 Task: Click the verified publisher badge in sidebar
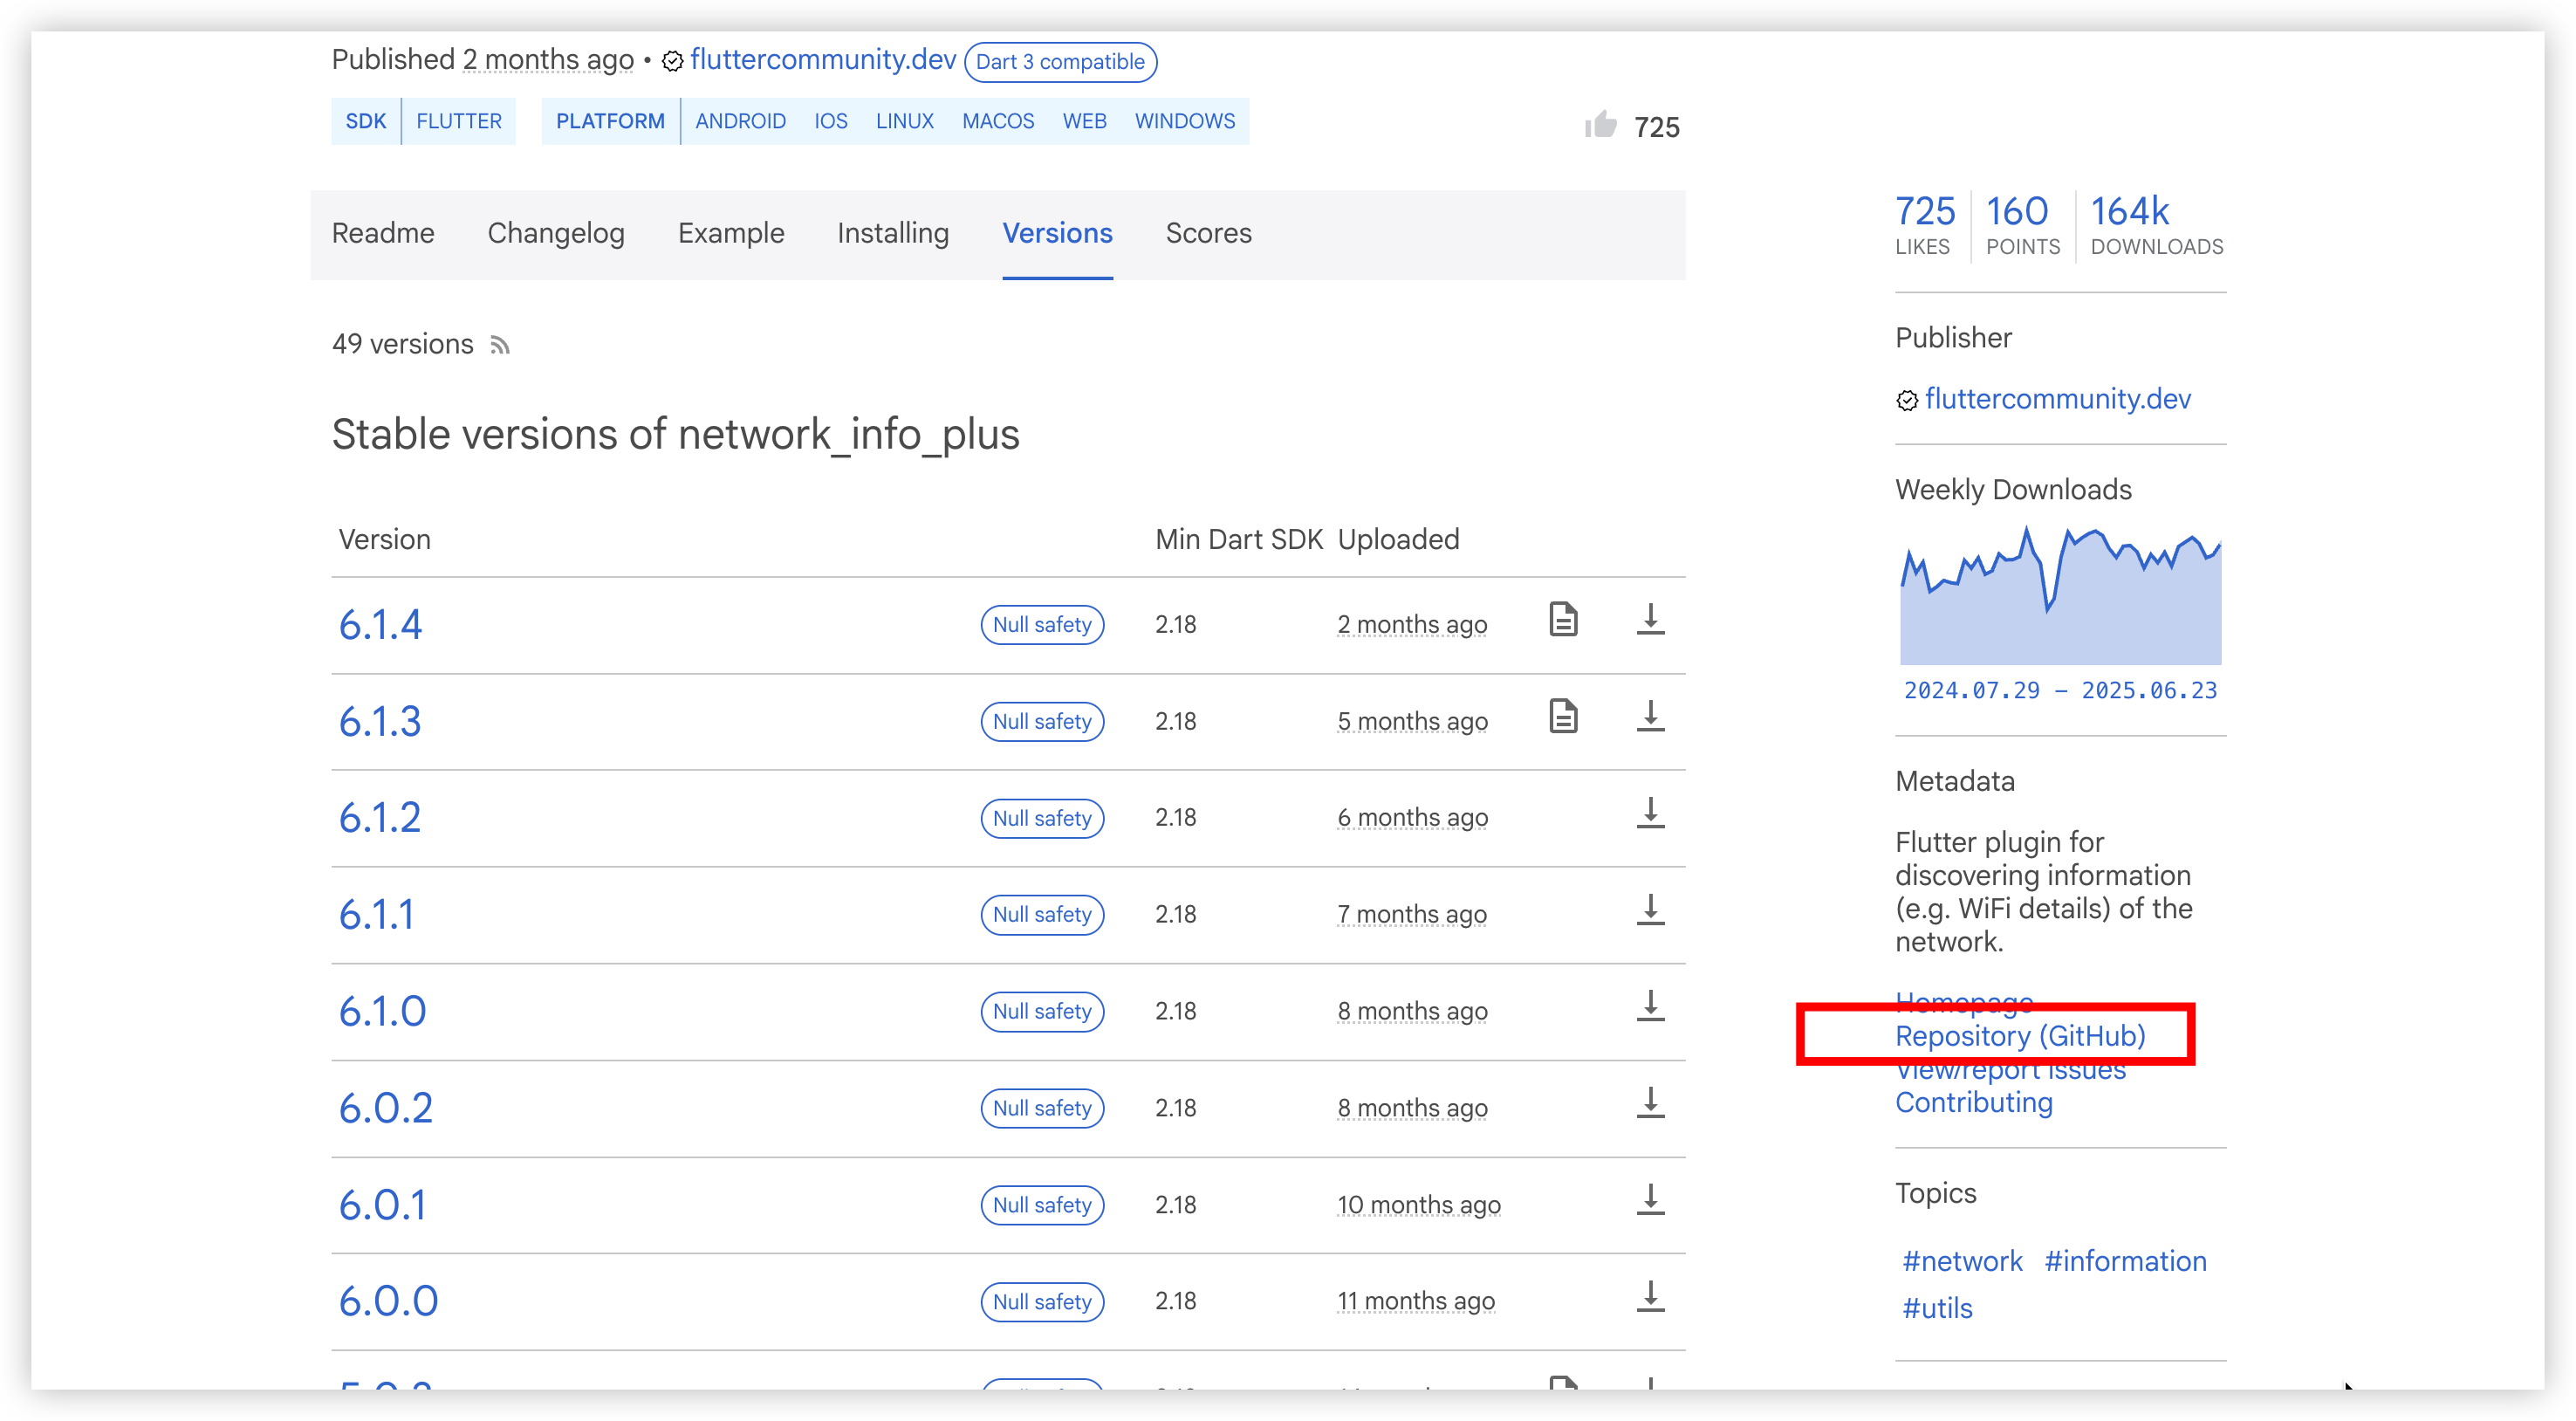[x=1907, y=401]
